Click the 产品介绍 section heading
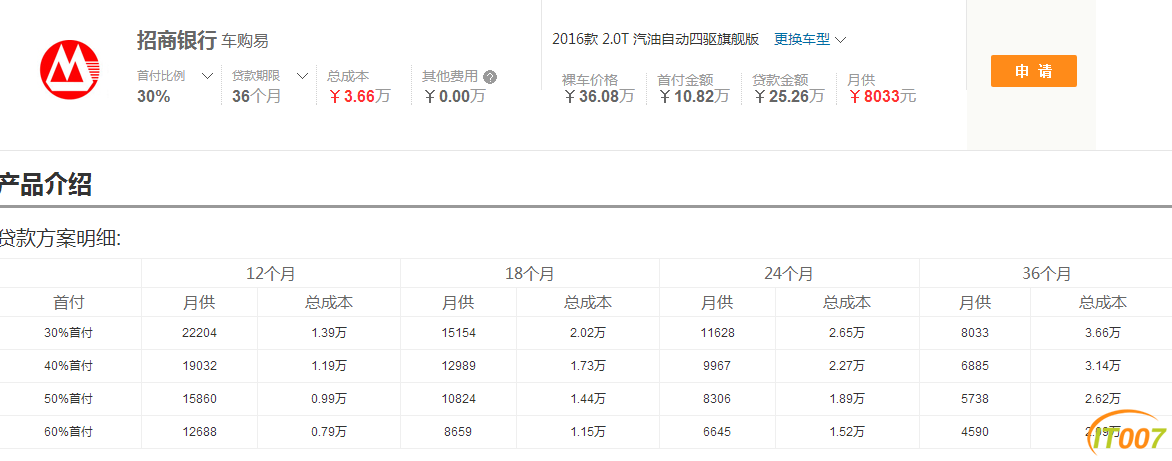 click(x=46, y=184)
